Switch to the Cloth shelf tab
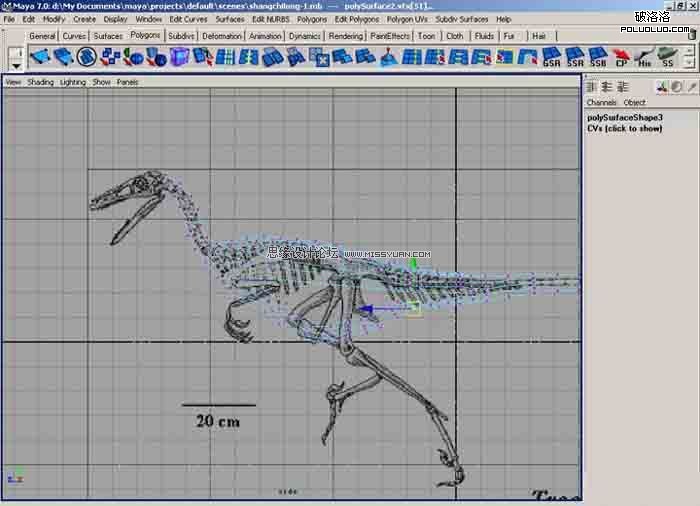Image resolution: width=700 pixels, height=506 pixels. click(455, 36)
